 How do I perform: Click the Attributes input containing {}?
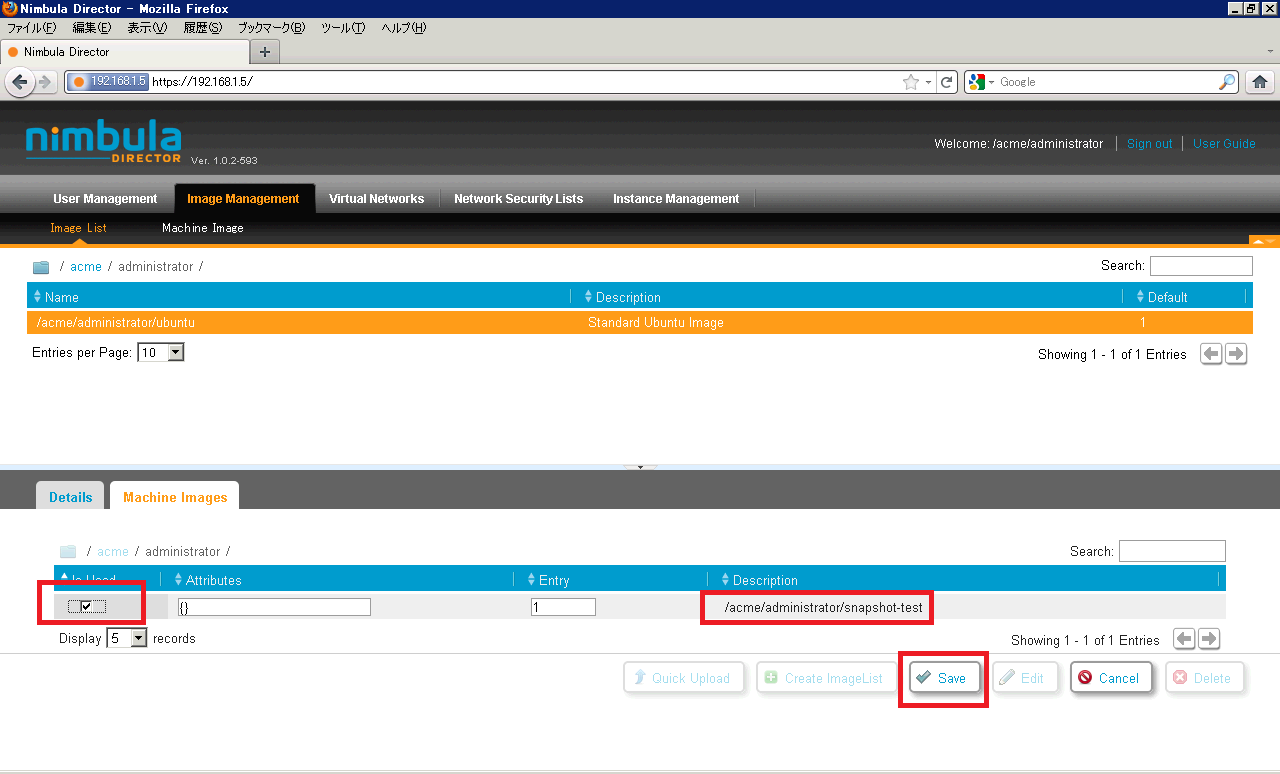click(x=274, y=607)
